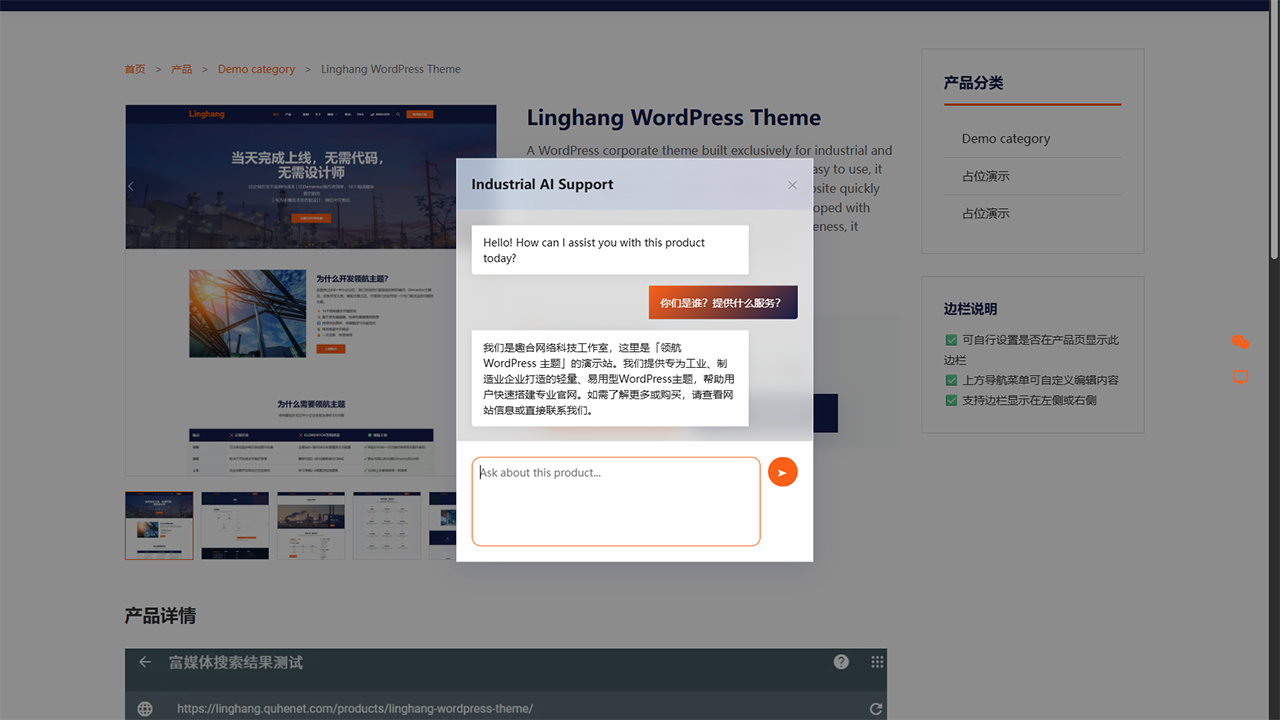Close the Industrial AI Support chat window

tap(792, 185)
